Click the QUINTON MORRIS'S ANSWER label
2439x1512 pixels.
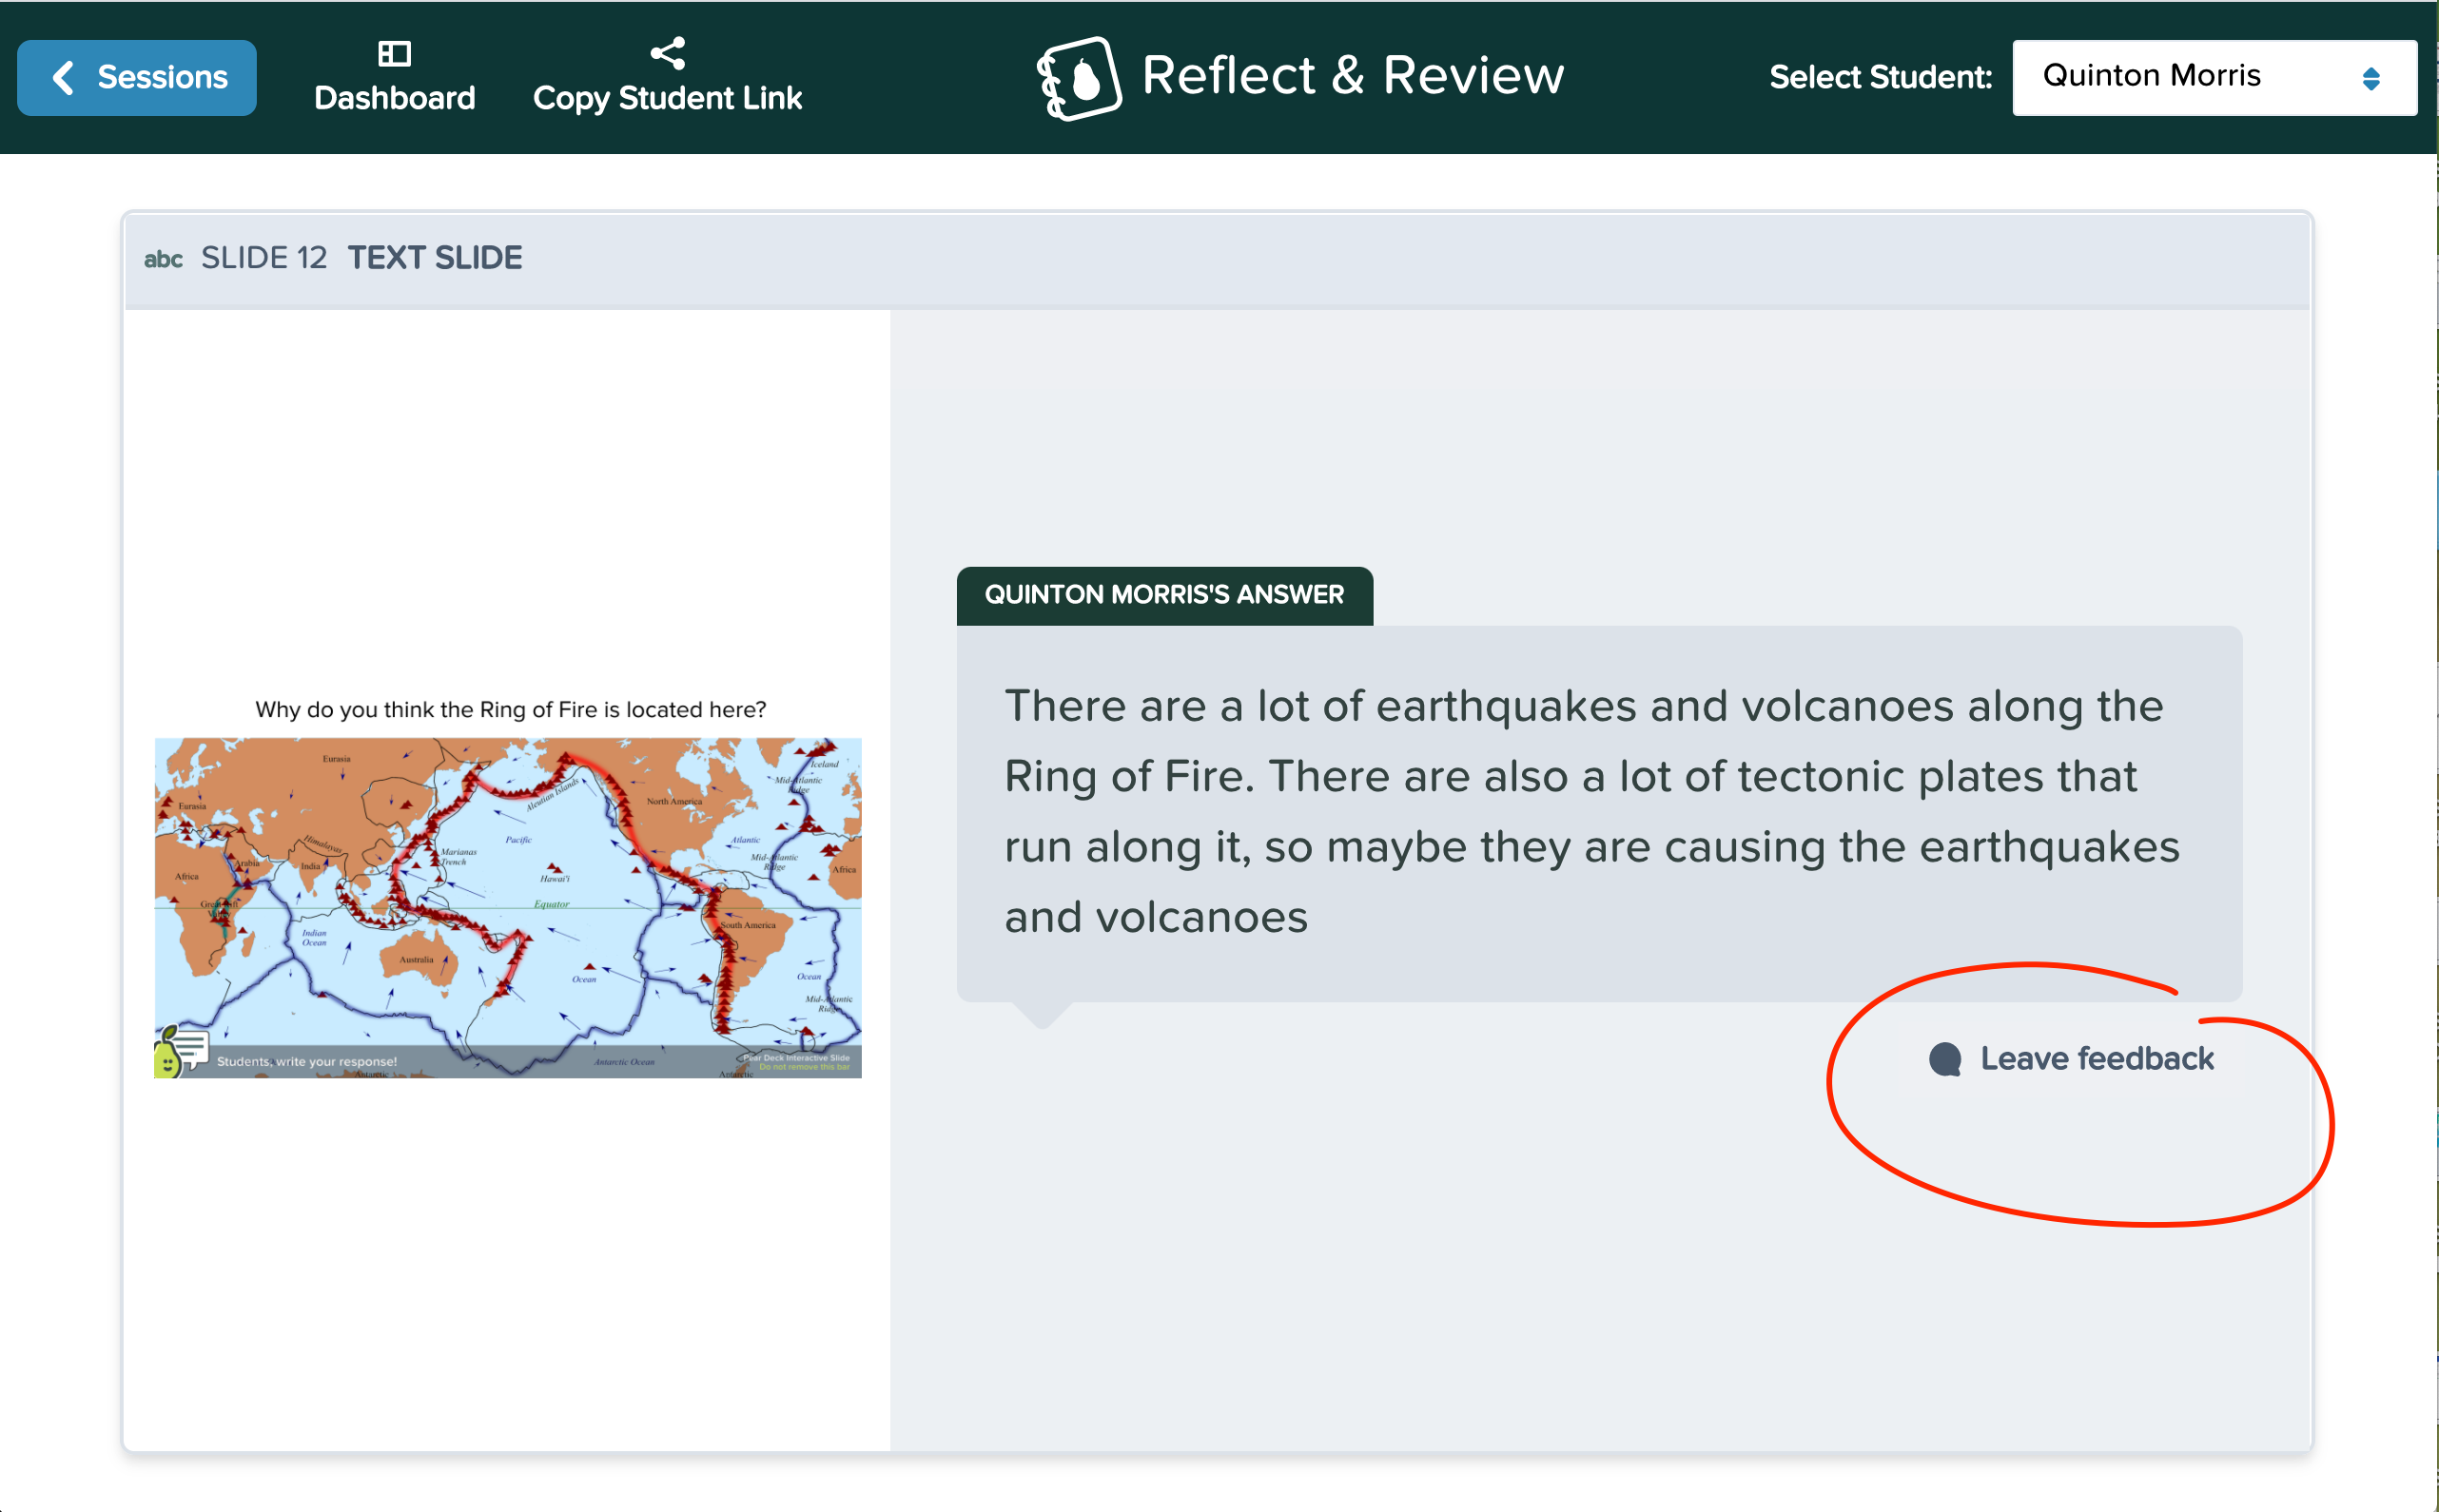1164,594
